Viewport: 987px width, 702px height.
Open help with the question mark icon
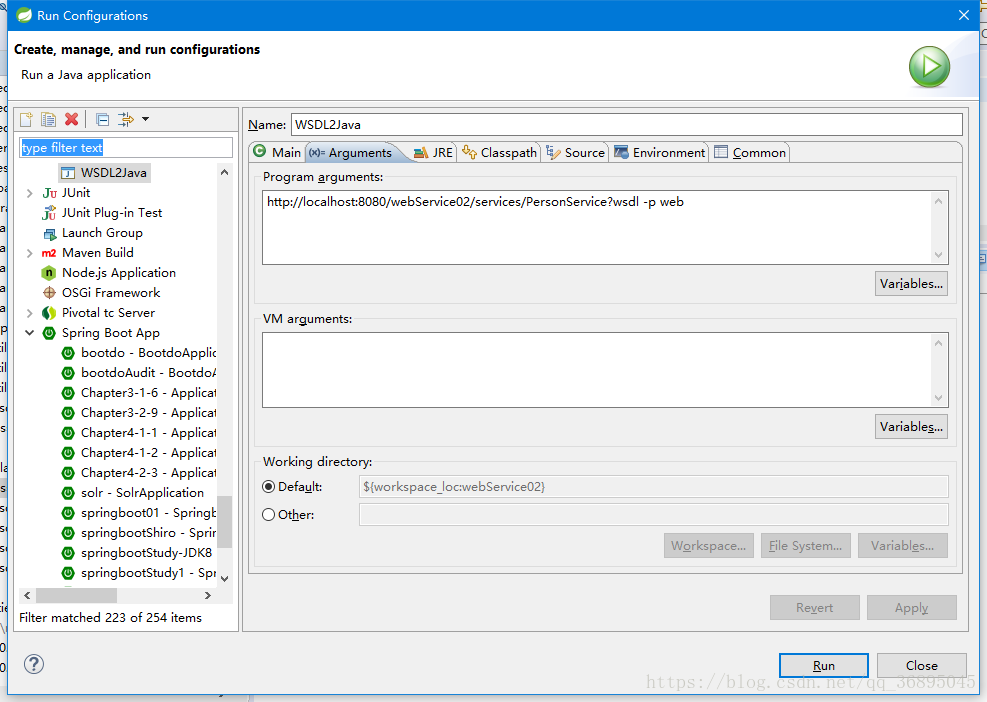[x=34, y=664]
